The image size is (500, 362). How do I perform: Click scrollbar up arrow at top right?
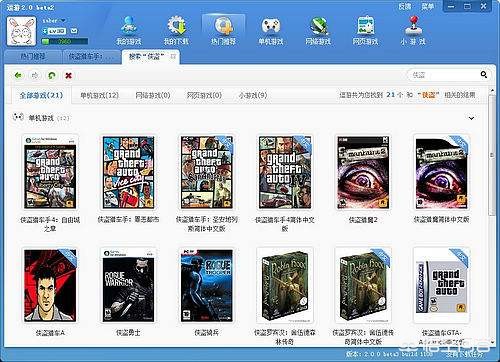[x=492, y=91]
